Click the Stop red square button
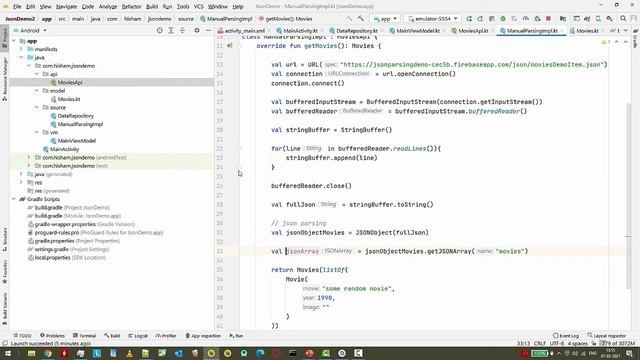The height and width of the screenshot is (360, 640). coord(549,19)
